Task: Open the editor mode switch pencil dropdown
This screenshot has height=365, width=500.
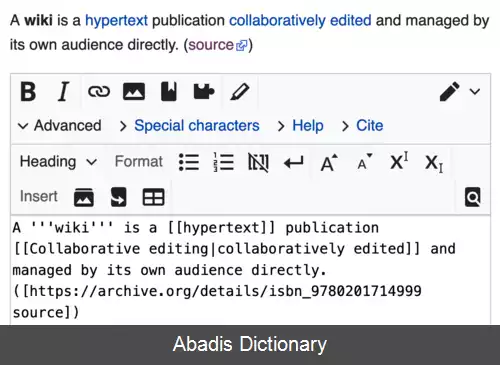Action: pyautogui.click(x=460, y=91)
